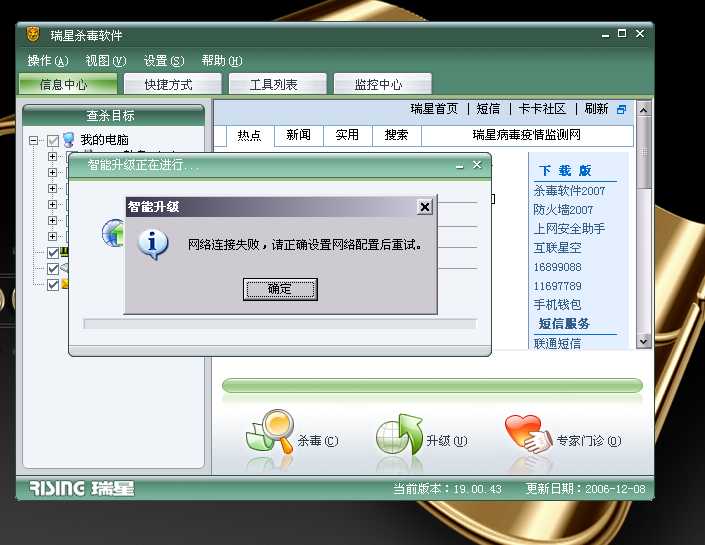Open the 瑞星病毒疫情监测网 tab
Image resolution: width=705 pixels, height=545 pixels.
[527, 135]
